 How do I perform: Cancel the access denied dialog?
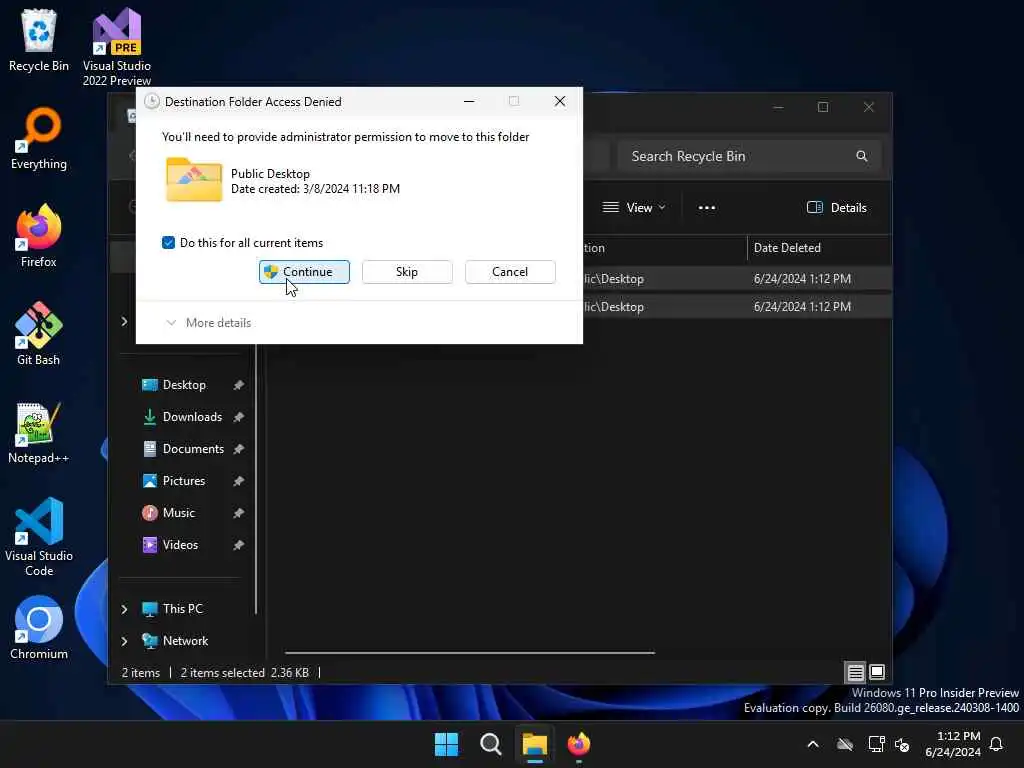coord(510,272)
